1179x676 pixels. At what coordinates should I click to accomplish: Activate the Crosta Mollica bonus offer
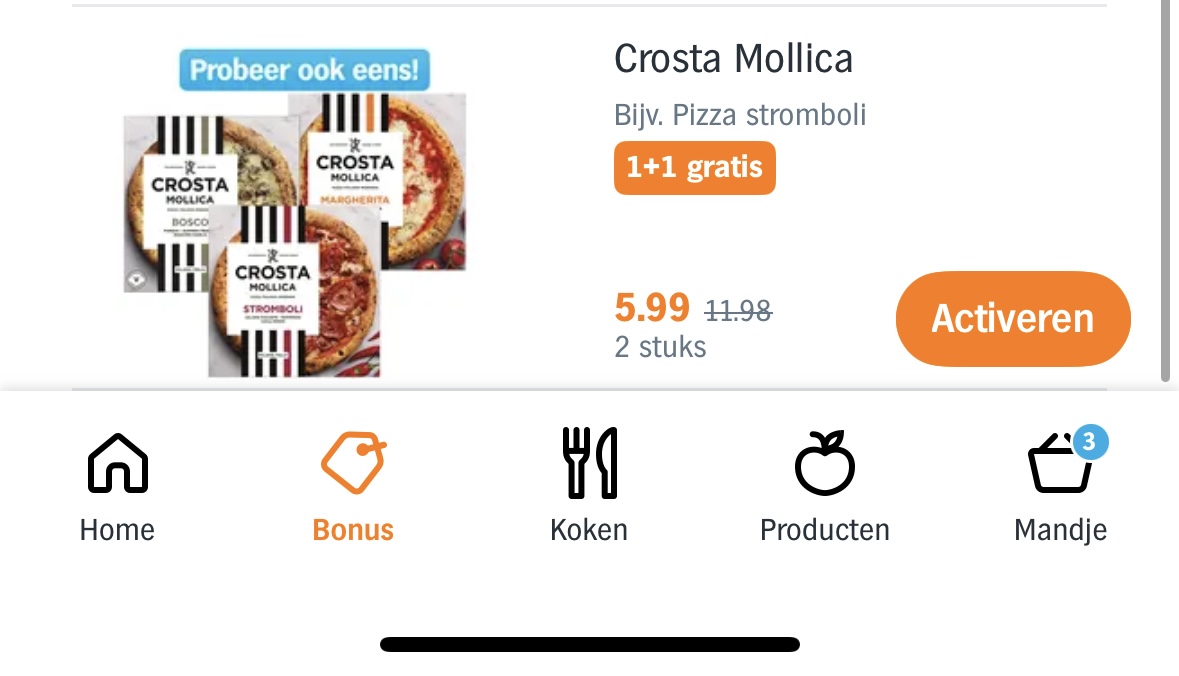pos(1012,319)
